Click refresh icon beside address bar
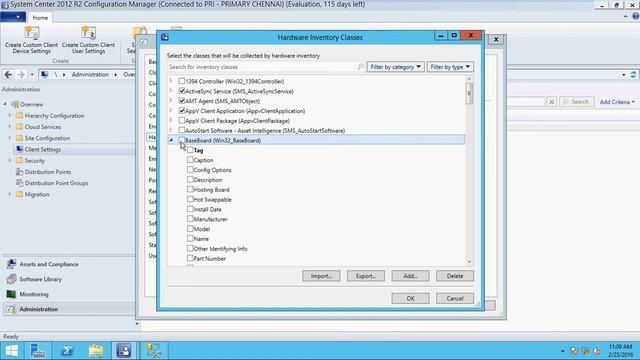The height and width of the screenshot is (360, 640). (633, 75)
